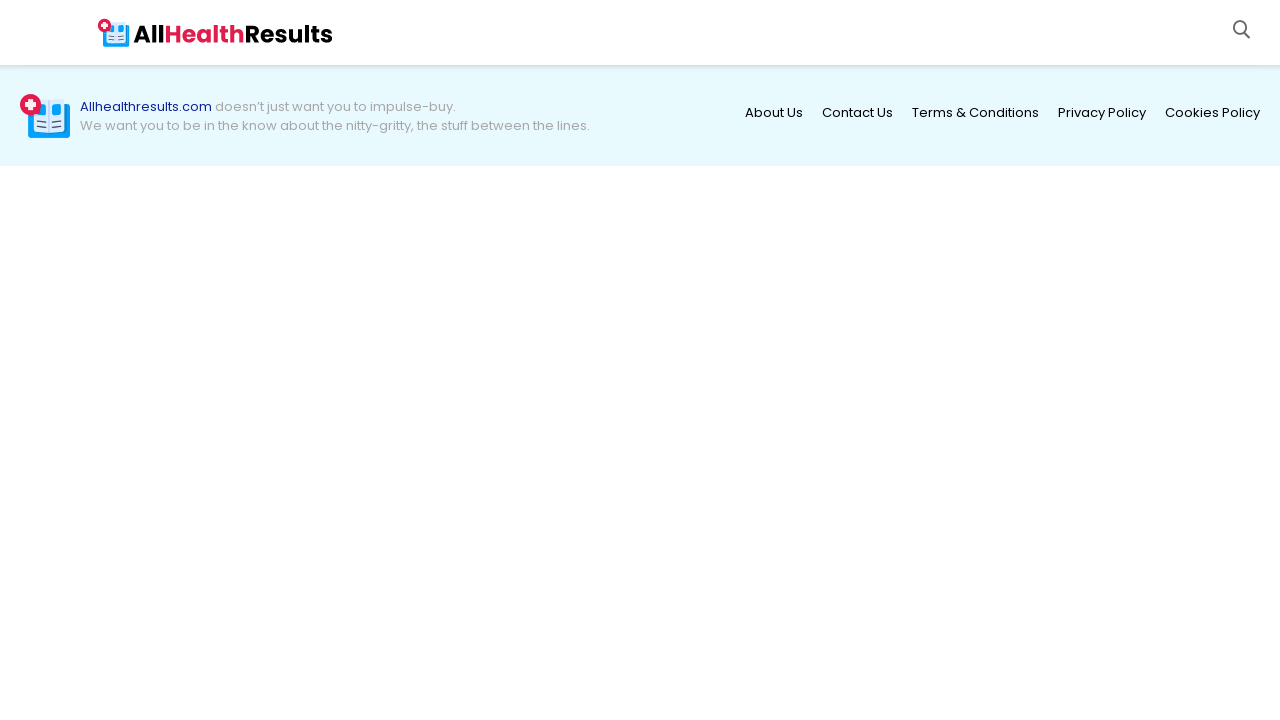This screenshot has width=1280, height=720.
Task: View the Terms & Conditions page
Action: coord(975,113)
